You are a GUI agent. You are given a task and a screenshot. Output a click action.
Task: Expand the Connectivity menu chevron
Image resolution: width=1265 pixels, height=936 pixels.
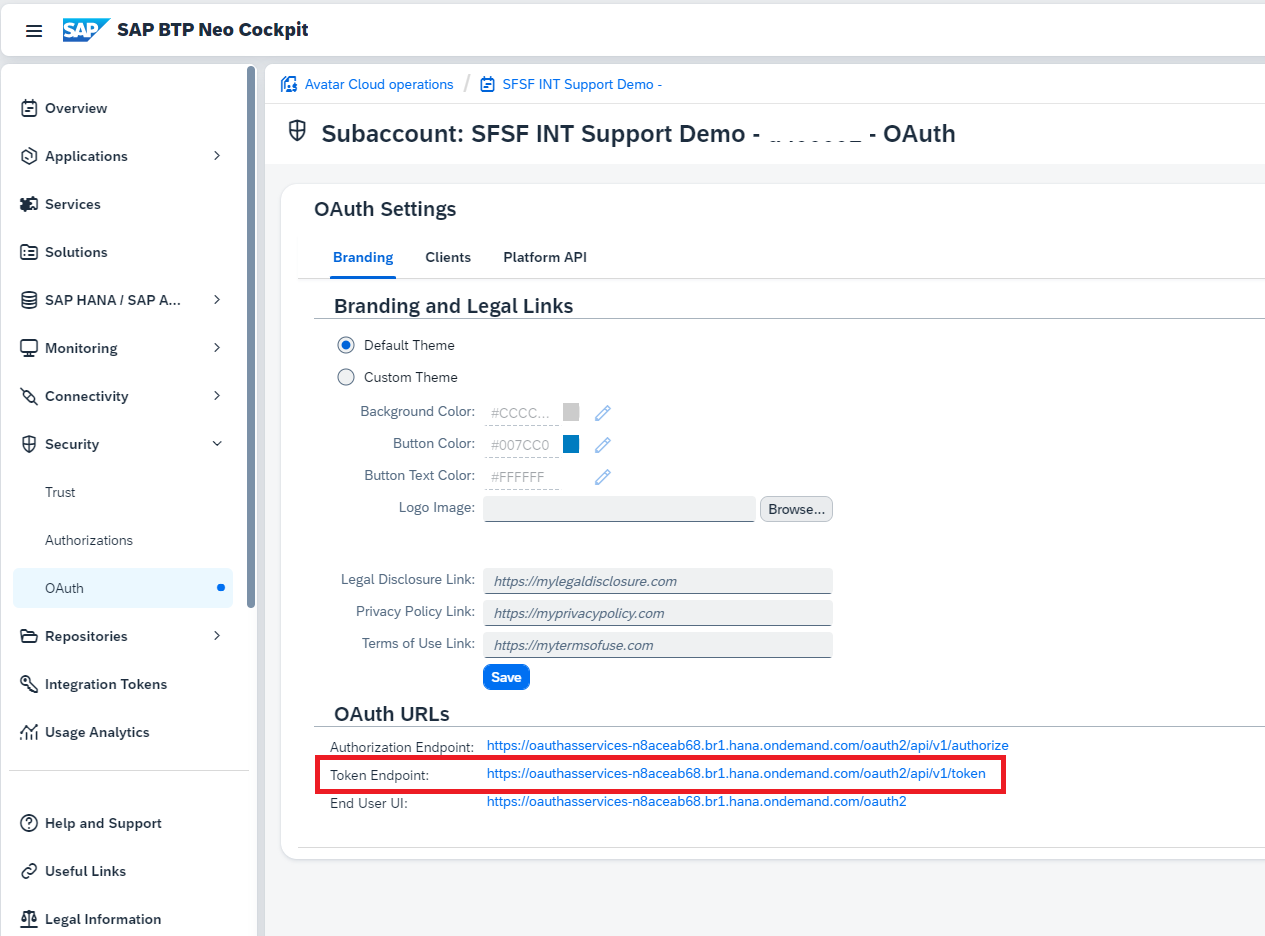[x=217, y=396]
